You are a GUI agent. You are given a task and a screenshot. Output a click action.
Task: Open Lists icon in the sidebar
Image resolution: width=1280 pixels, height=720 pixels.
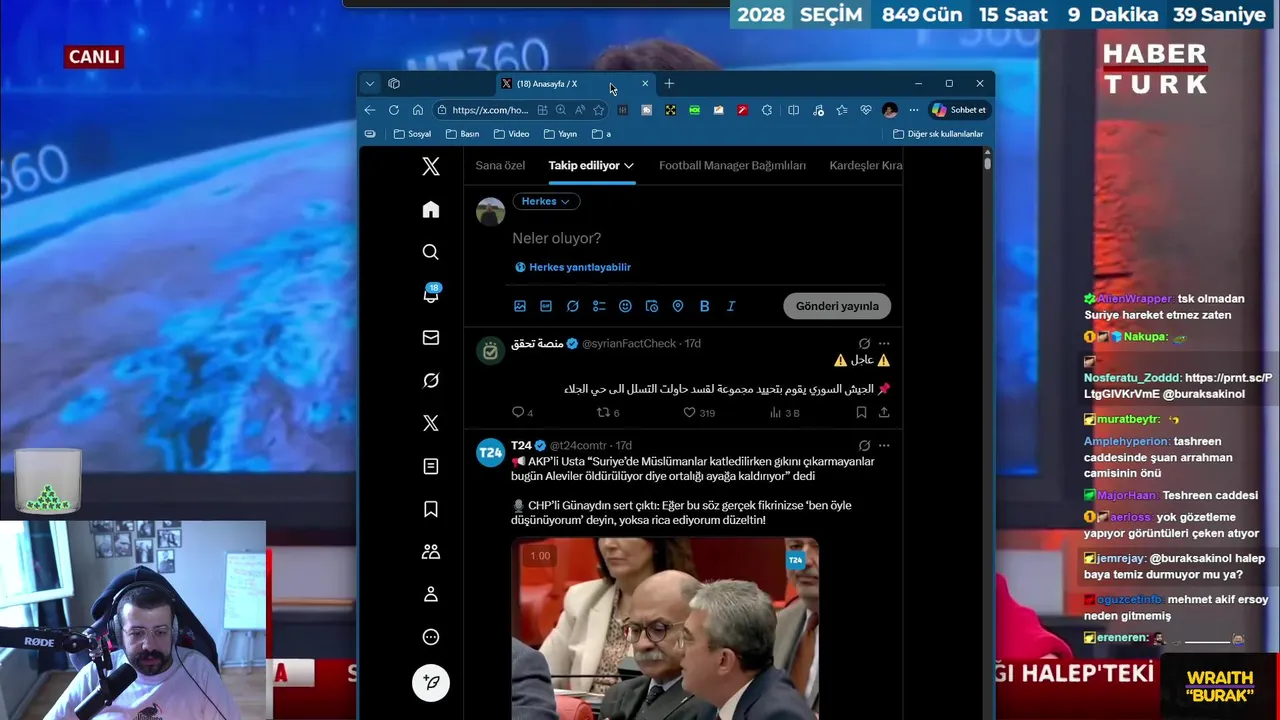[431, 466]
